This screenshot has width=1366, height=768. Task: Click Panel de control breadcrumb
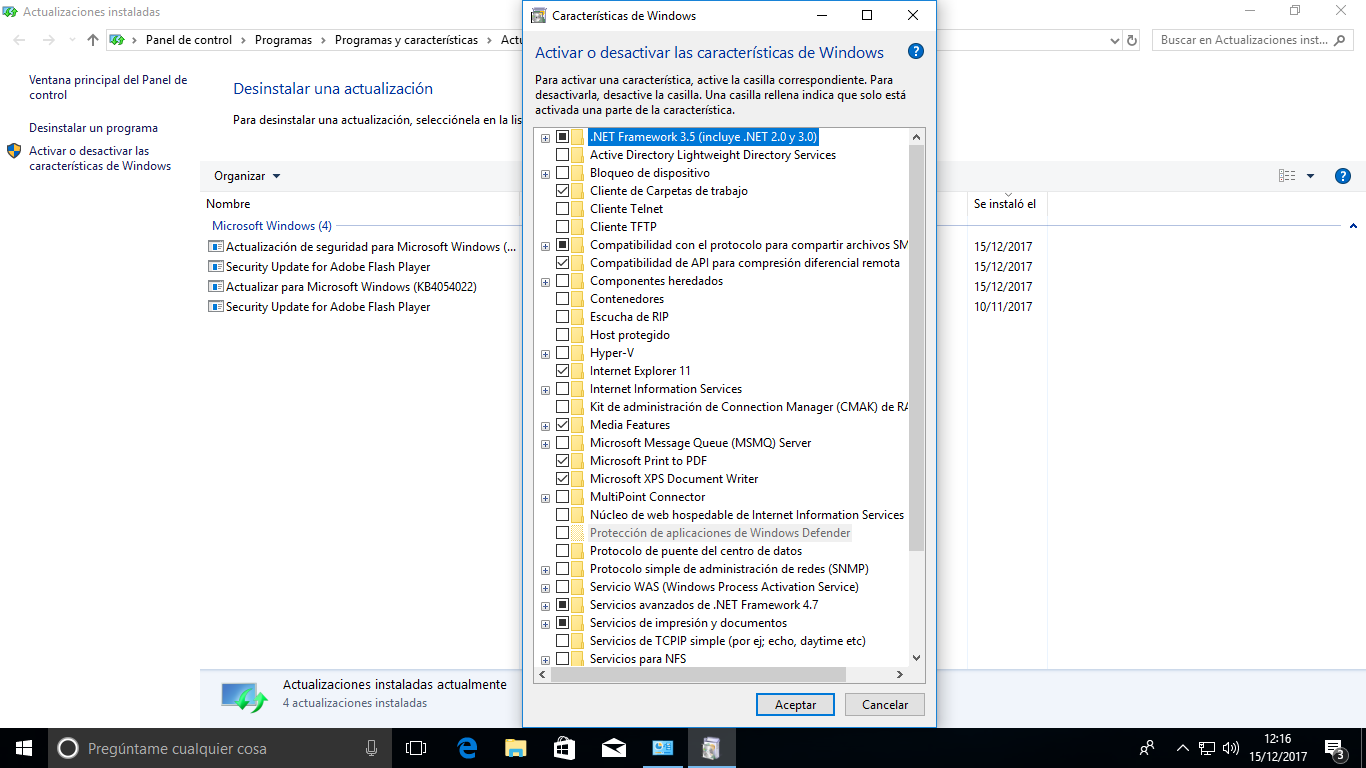click(189, 40)
